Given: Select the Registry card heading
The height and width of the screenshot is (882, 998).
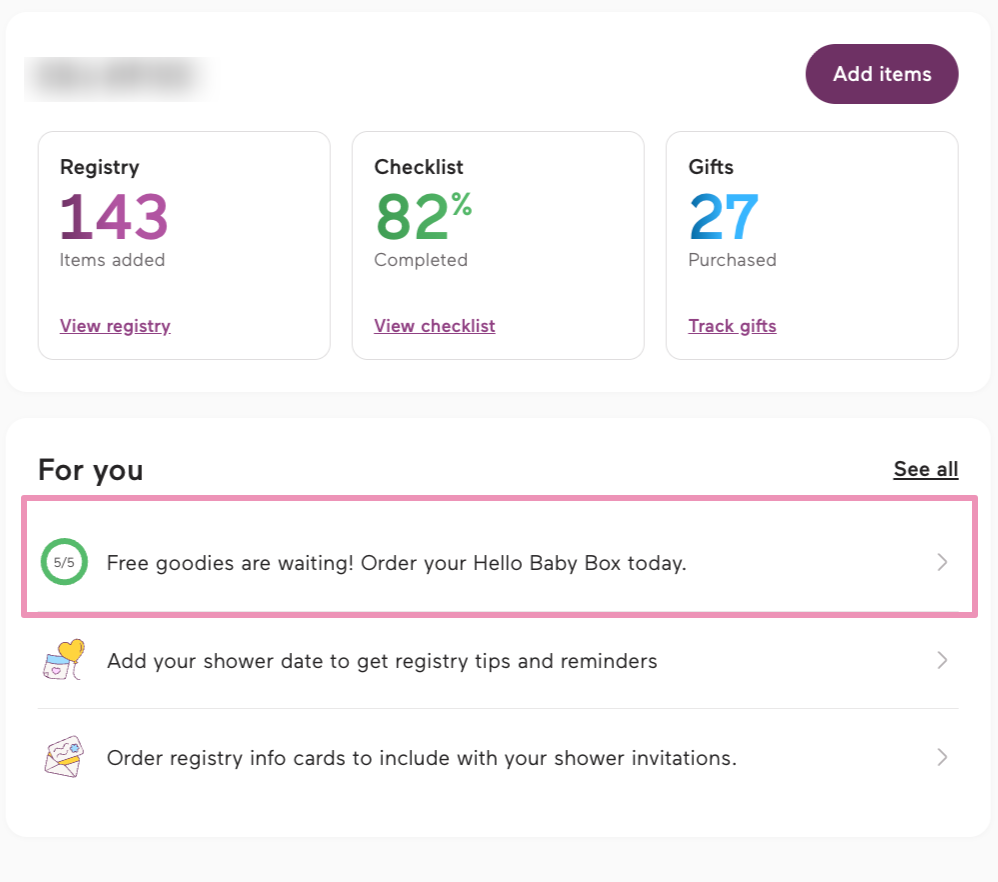Looking at the screenshot, I should pos(99,167).
